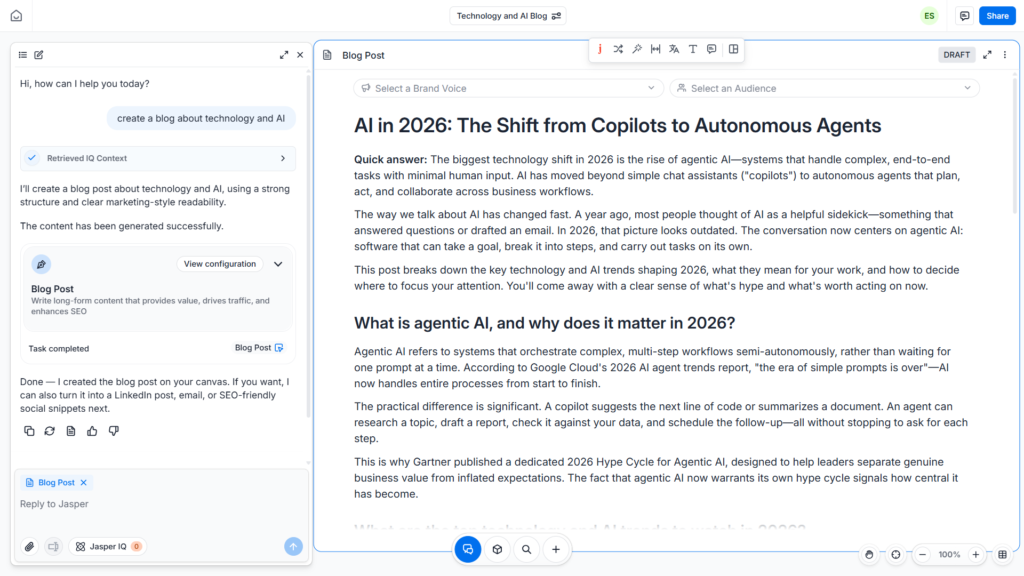This screenshot has height=576, width=1024.
Task: Expand the Retrieved IQ Context row
Action: pos(158,158)
